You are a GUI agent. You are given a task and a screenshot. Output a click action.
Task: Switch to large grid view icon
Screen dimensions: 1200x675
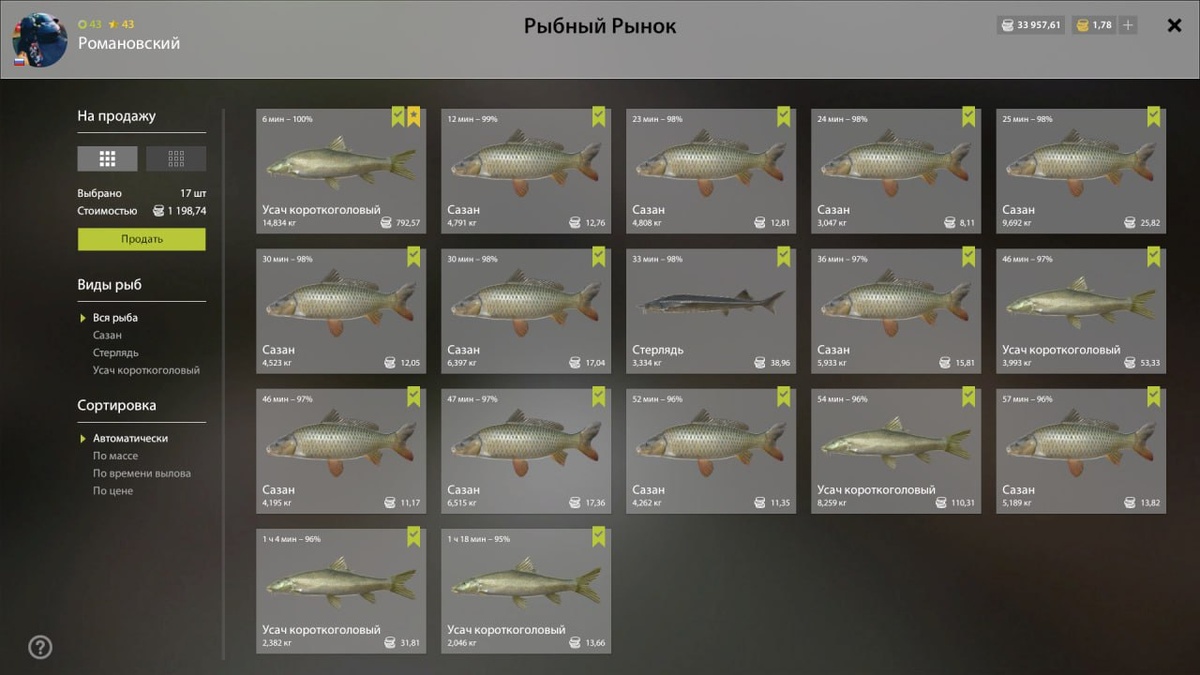[x=107, y=159]
